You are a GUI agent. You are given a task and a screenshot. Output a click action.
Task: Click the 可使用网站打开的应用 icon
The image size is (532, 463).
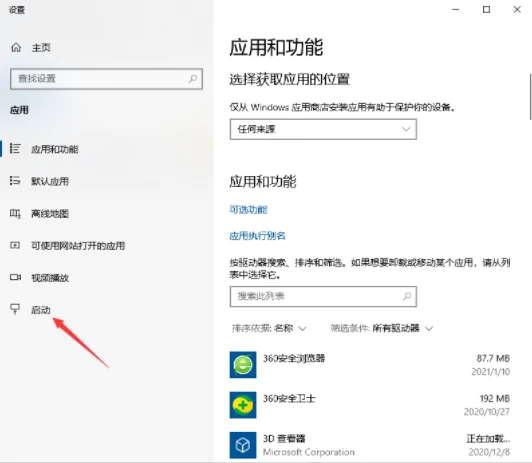(15, 245)
